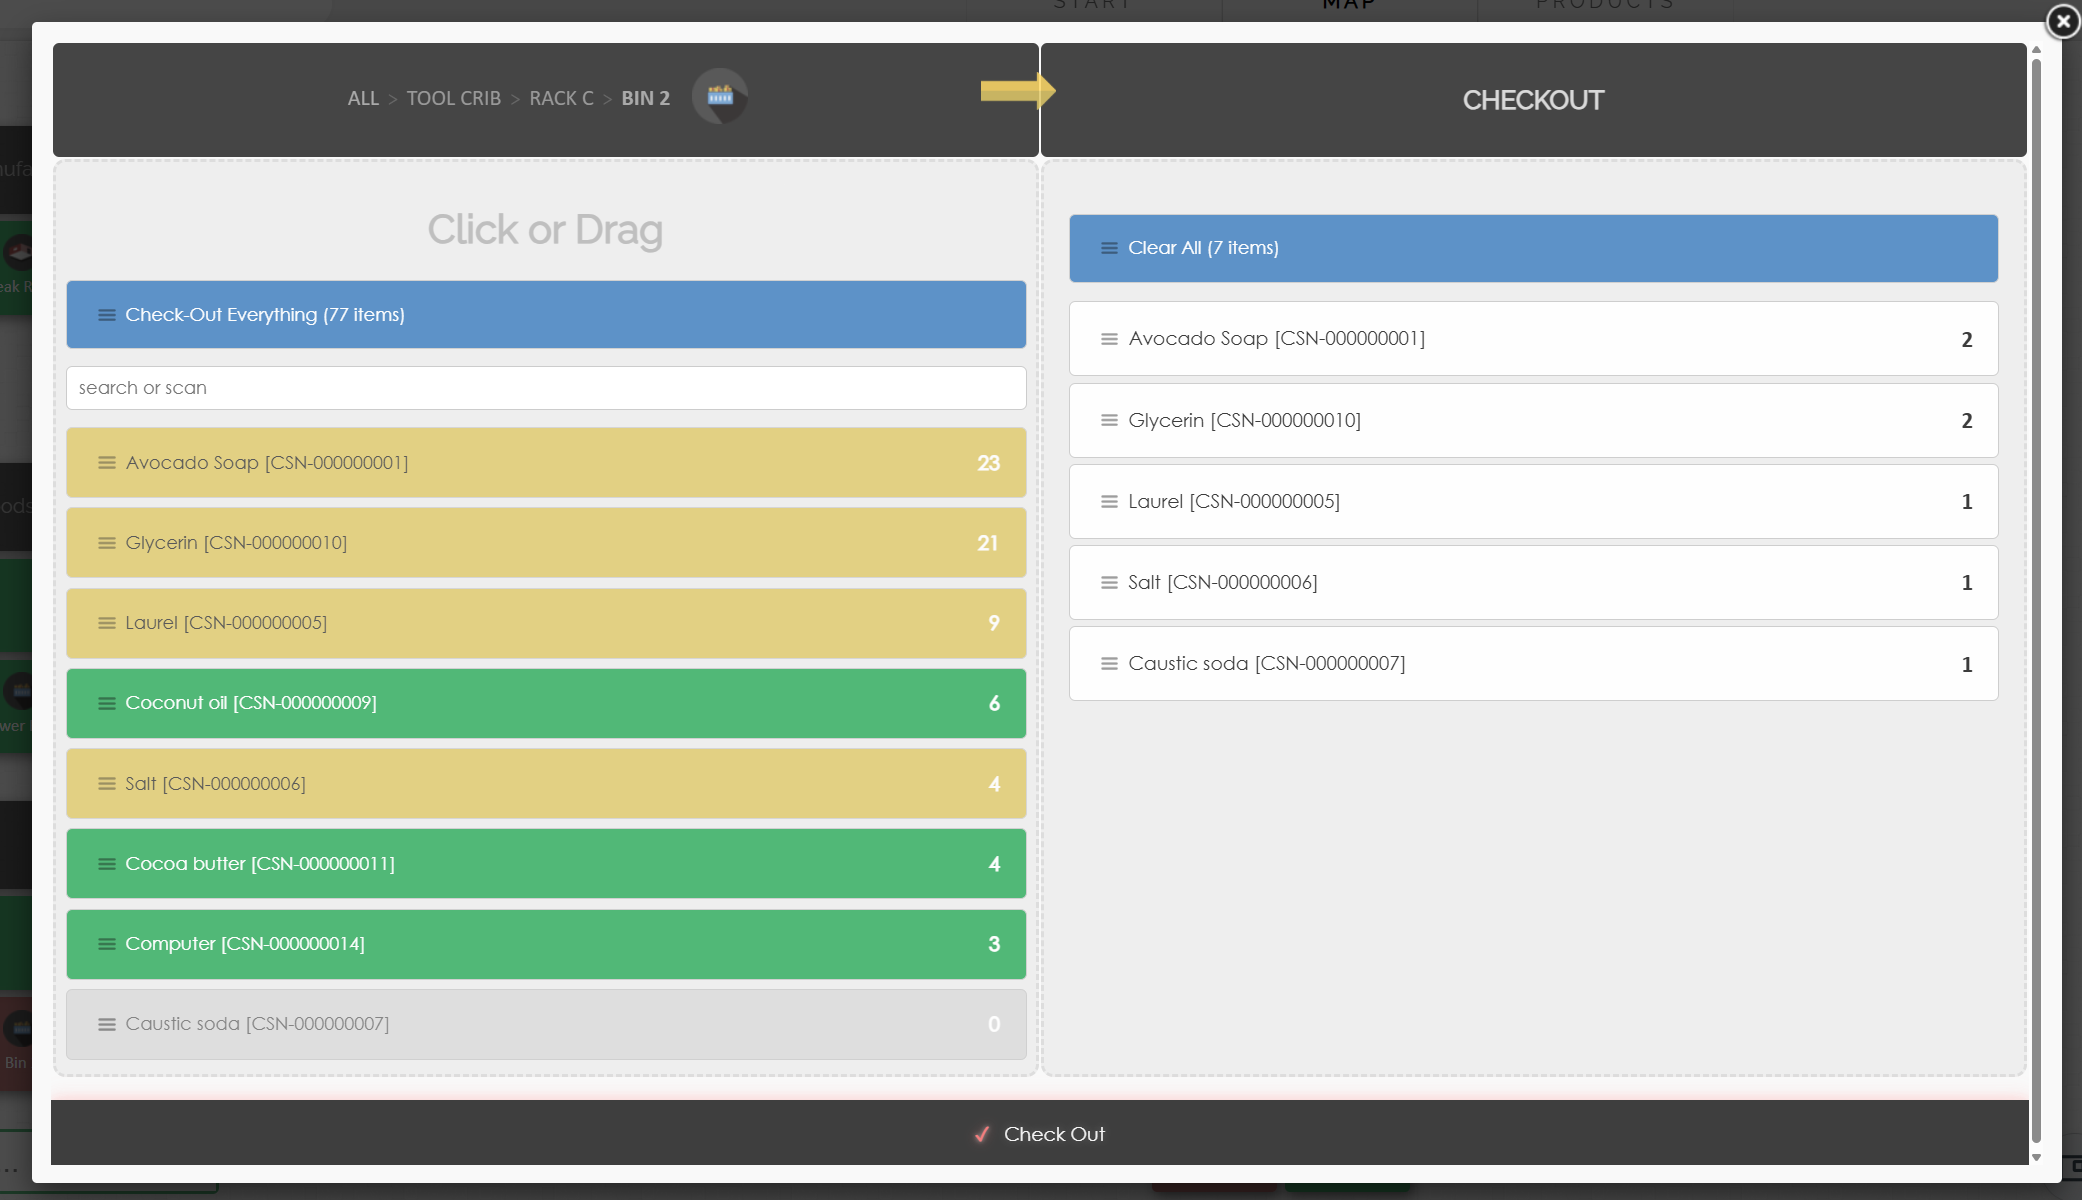Clear all 7 items from checkout

click(1533, 248)
